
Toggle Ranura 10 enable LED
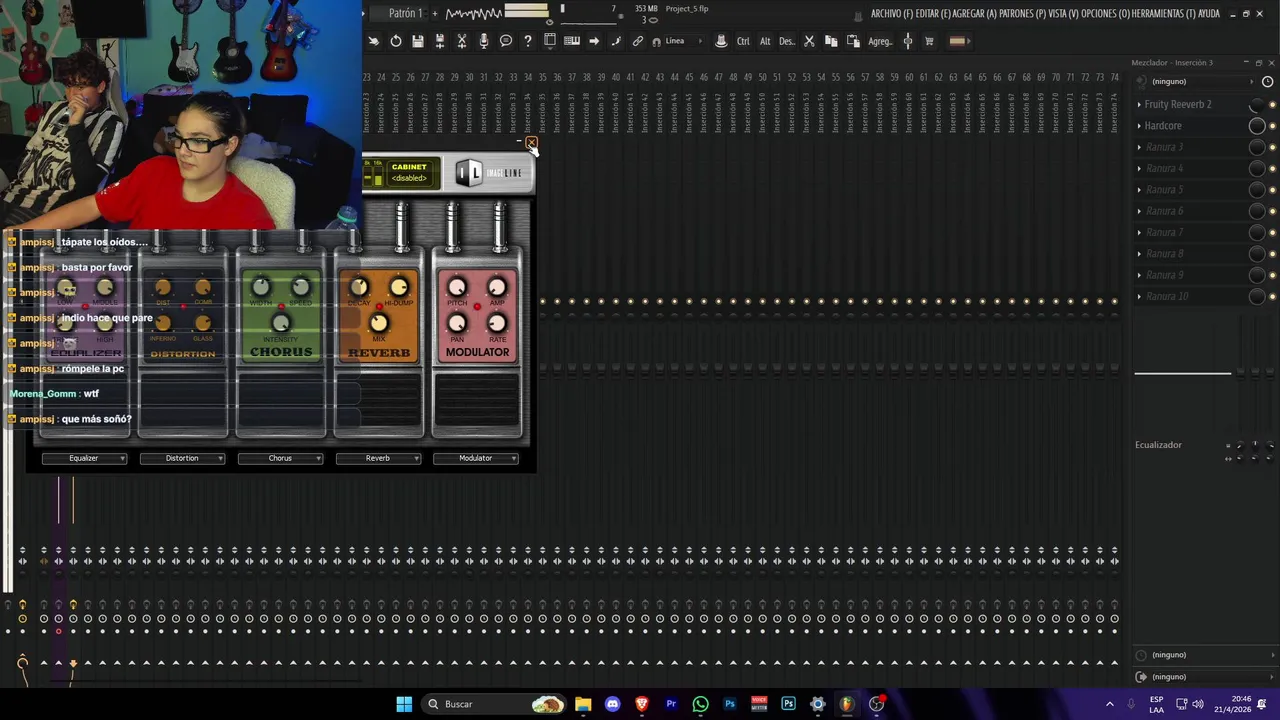pyautogui.click(x=1272, y=297)
